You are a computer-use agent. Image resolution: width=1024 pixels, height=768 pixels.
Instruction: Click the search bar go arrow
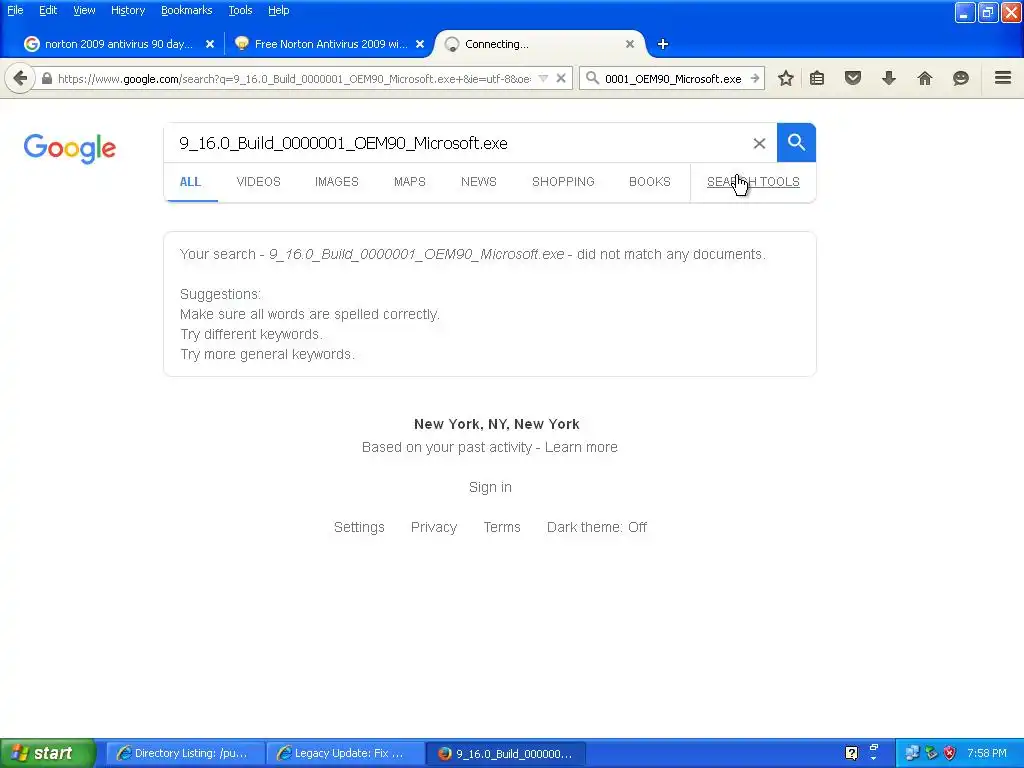755,79
